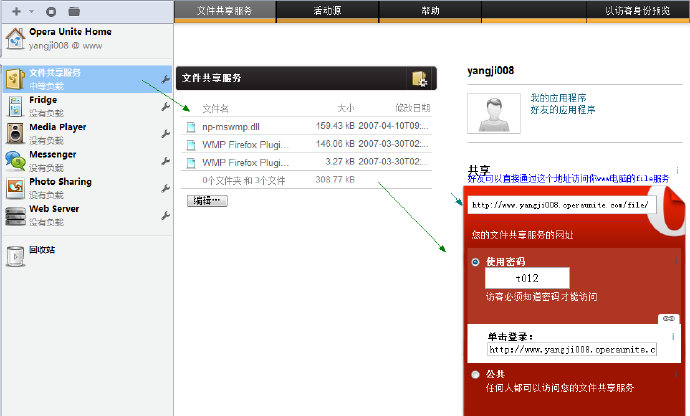690x416 pixels.
Task: Click the plus add button in sidebar toolbar
Action: 16,11
